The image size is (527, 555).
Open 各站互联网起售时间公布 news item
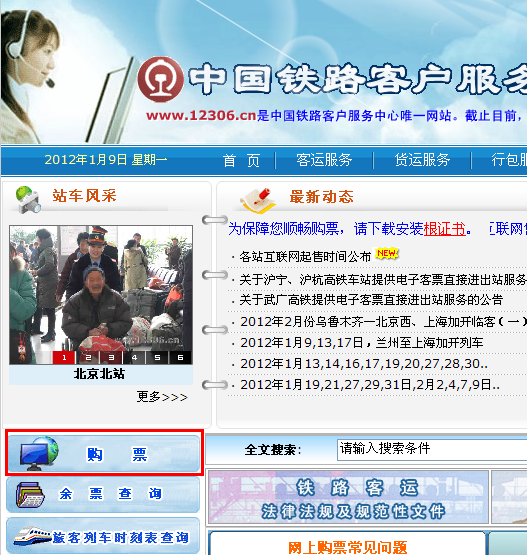pos(305,256)
